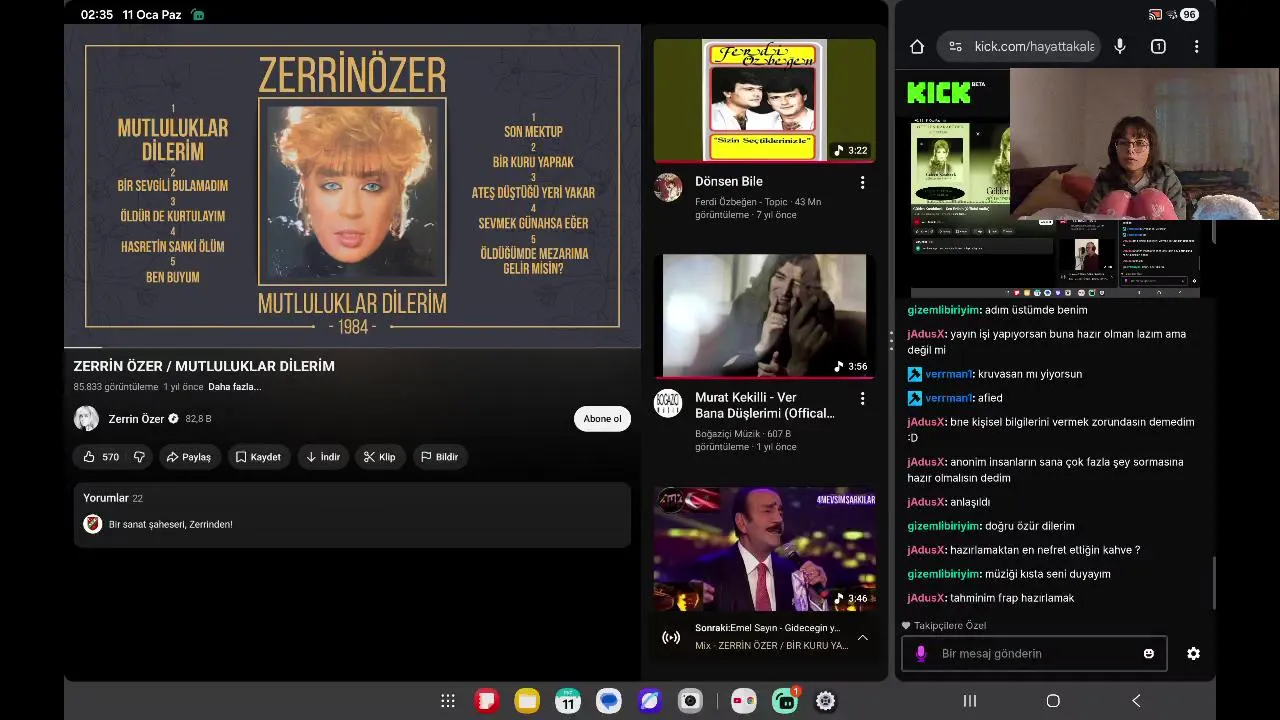Play Dönsen Bile thumbnail
Viewport: 1280px width, 720px height.
point(765,100)
